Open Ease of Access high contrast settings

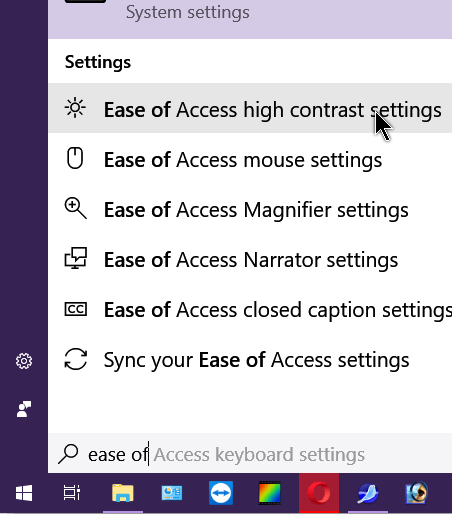250,108
